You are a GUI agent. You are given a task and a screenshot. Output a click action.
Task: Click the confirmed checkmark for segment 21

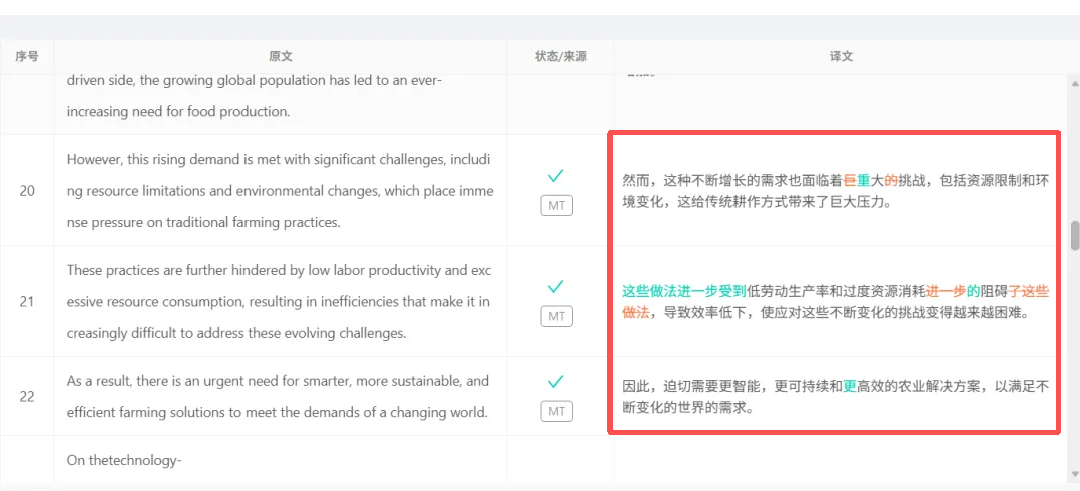click(x=556, y=287)
